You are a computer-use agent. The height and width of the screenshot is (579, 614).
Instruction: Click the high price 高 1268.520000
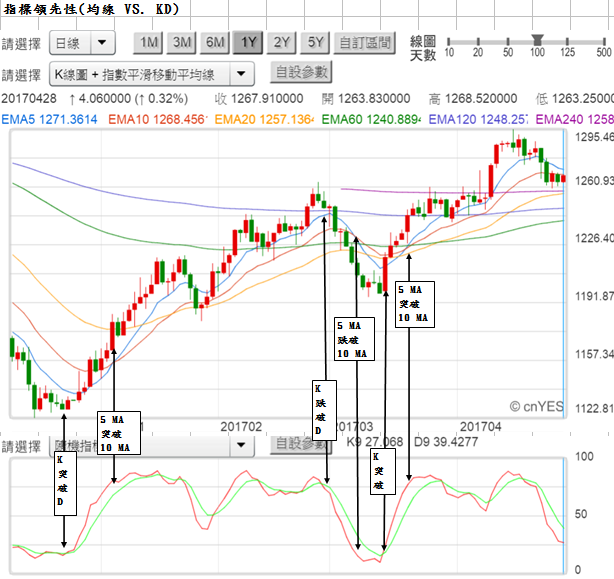click(x=473, y=99)
